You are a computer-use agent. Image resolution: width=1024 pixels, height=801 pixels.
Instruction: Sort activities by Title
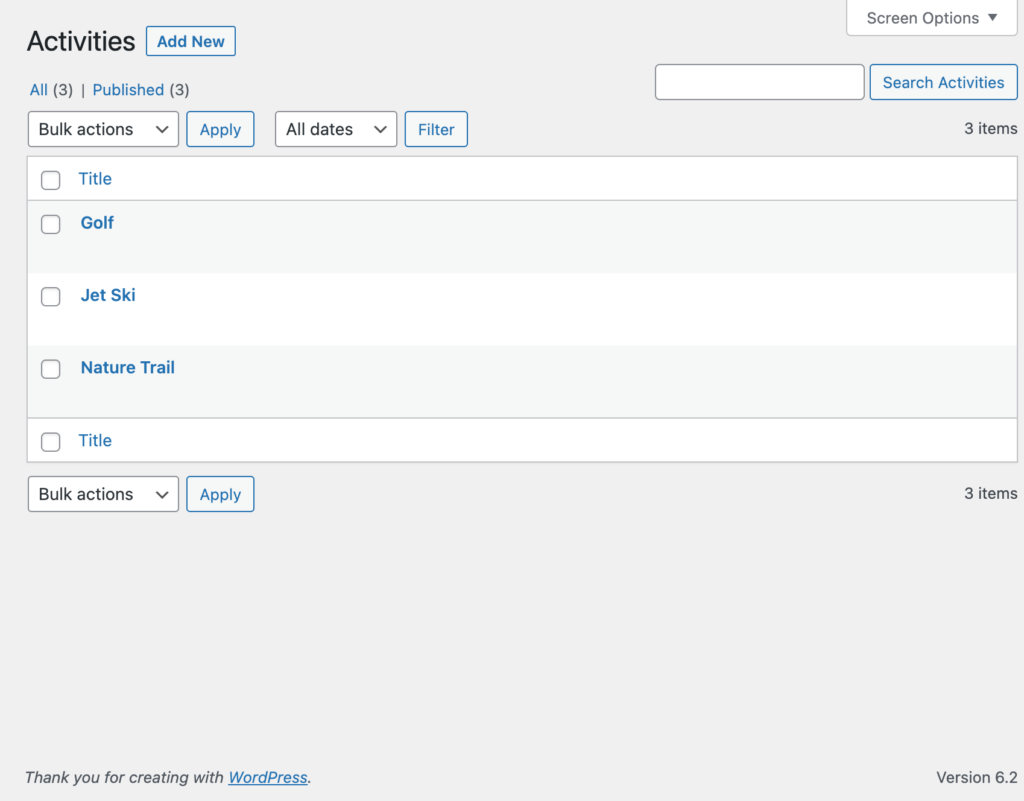[95, 178]
